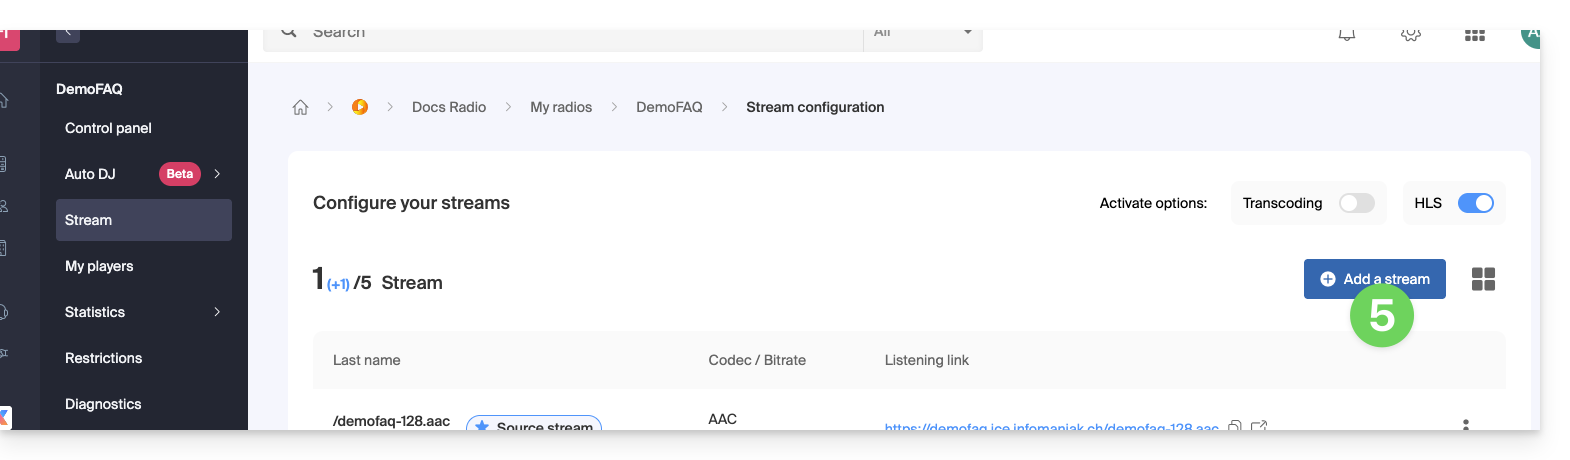Click the home icon in the breadcrumb
Screen dimensions: 1570x460
point(300,107)
